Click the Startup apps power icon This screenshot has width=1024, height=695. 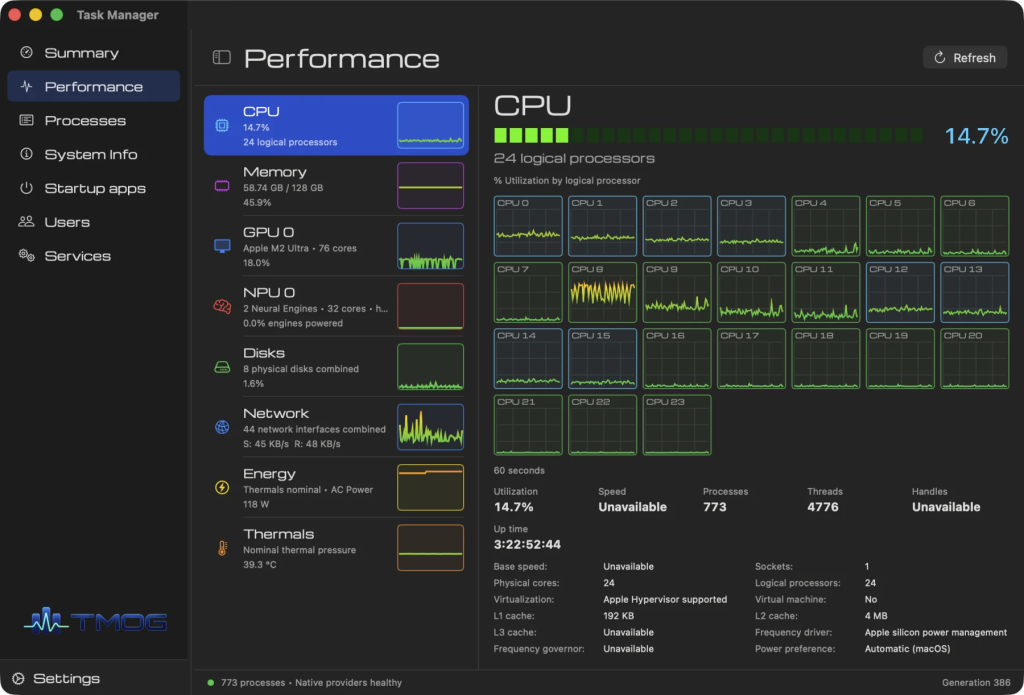[x=26, y=188]
